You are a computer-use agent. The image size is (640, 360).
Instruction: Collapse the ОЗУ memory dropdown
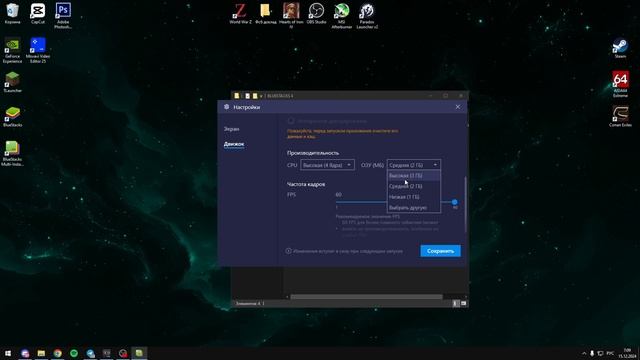[413, 165]
